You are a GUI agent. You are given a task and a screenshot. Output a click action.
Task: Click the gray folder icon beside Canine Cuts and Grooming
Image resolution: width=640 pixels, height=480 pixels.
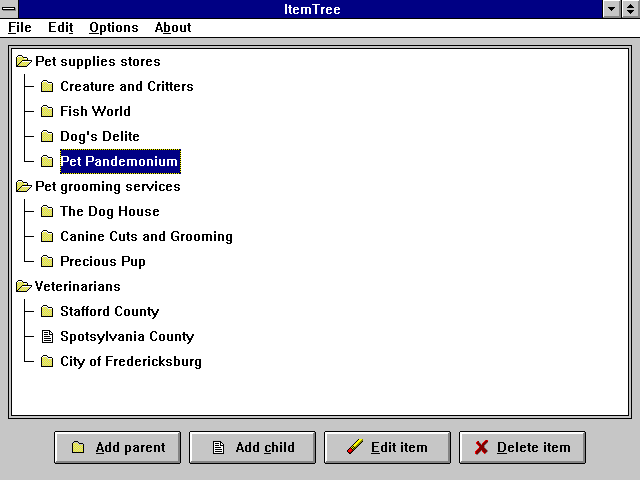(x=46, y=236)
